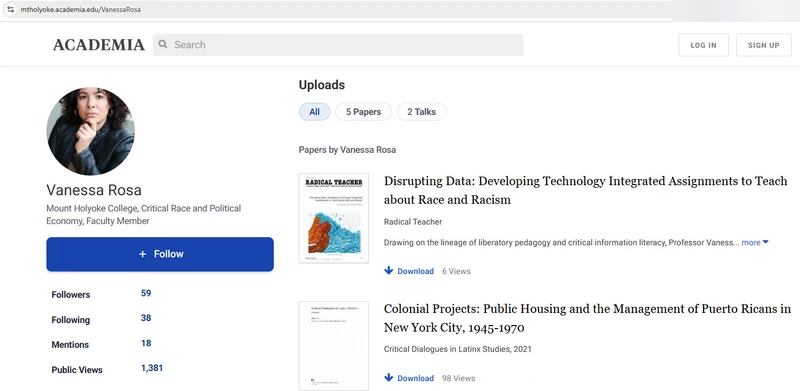
Task: Download the Disrupting Data paper
Action: pyautogui.click(x=409, y=271)
